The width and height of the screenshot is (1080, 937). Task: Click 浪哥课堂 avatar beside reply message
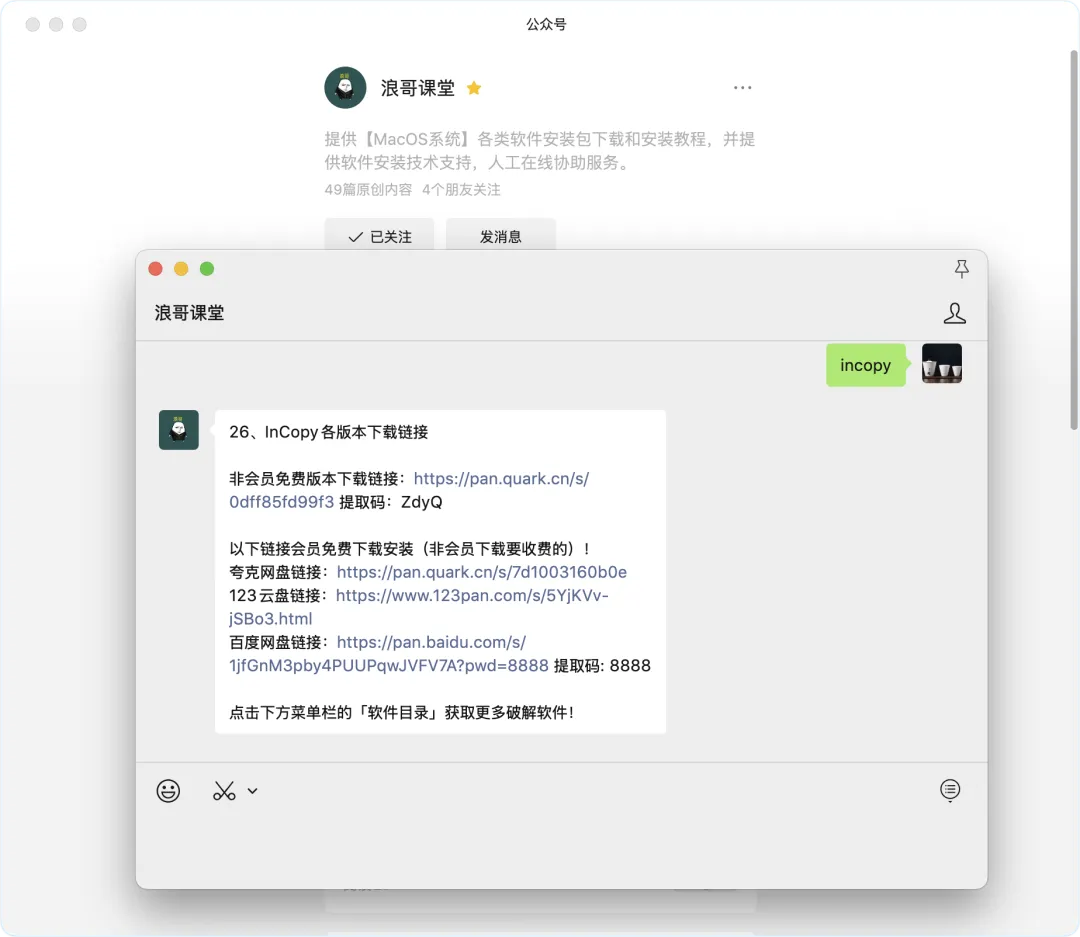click(x=178, y=430)
